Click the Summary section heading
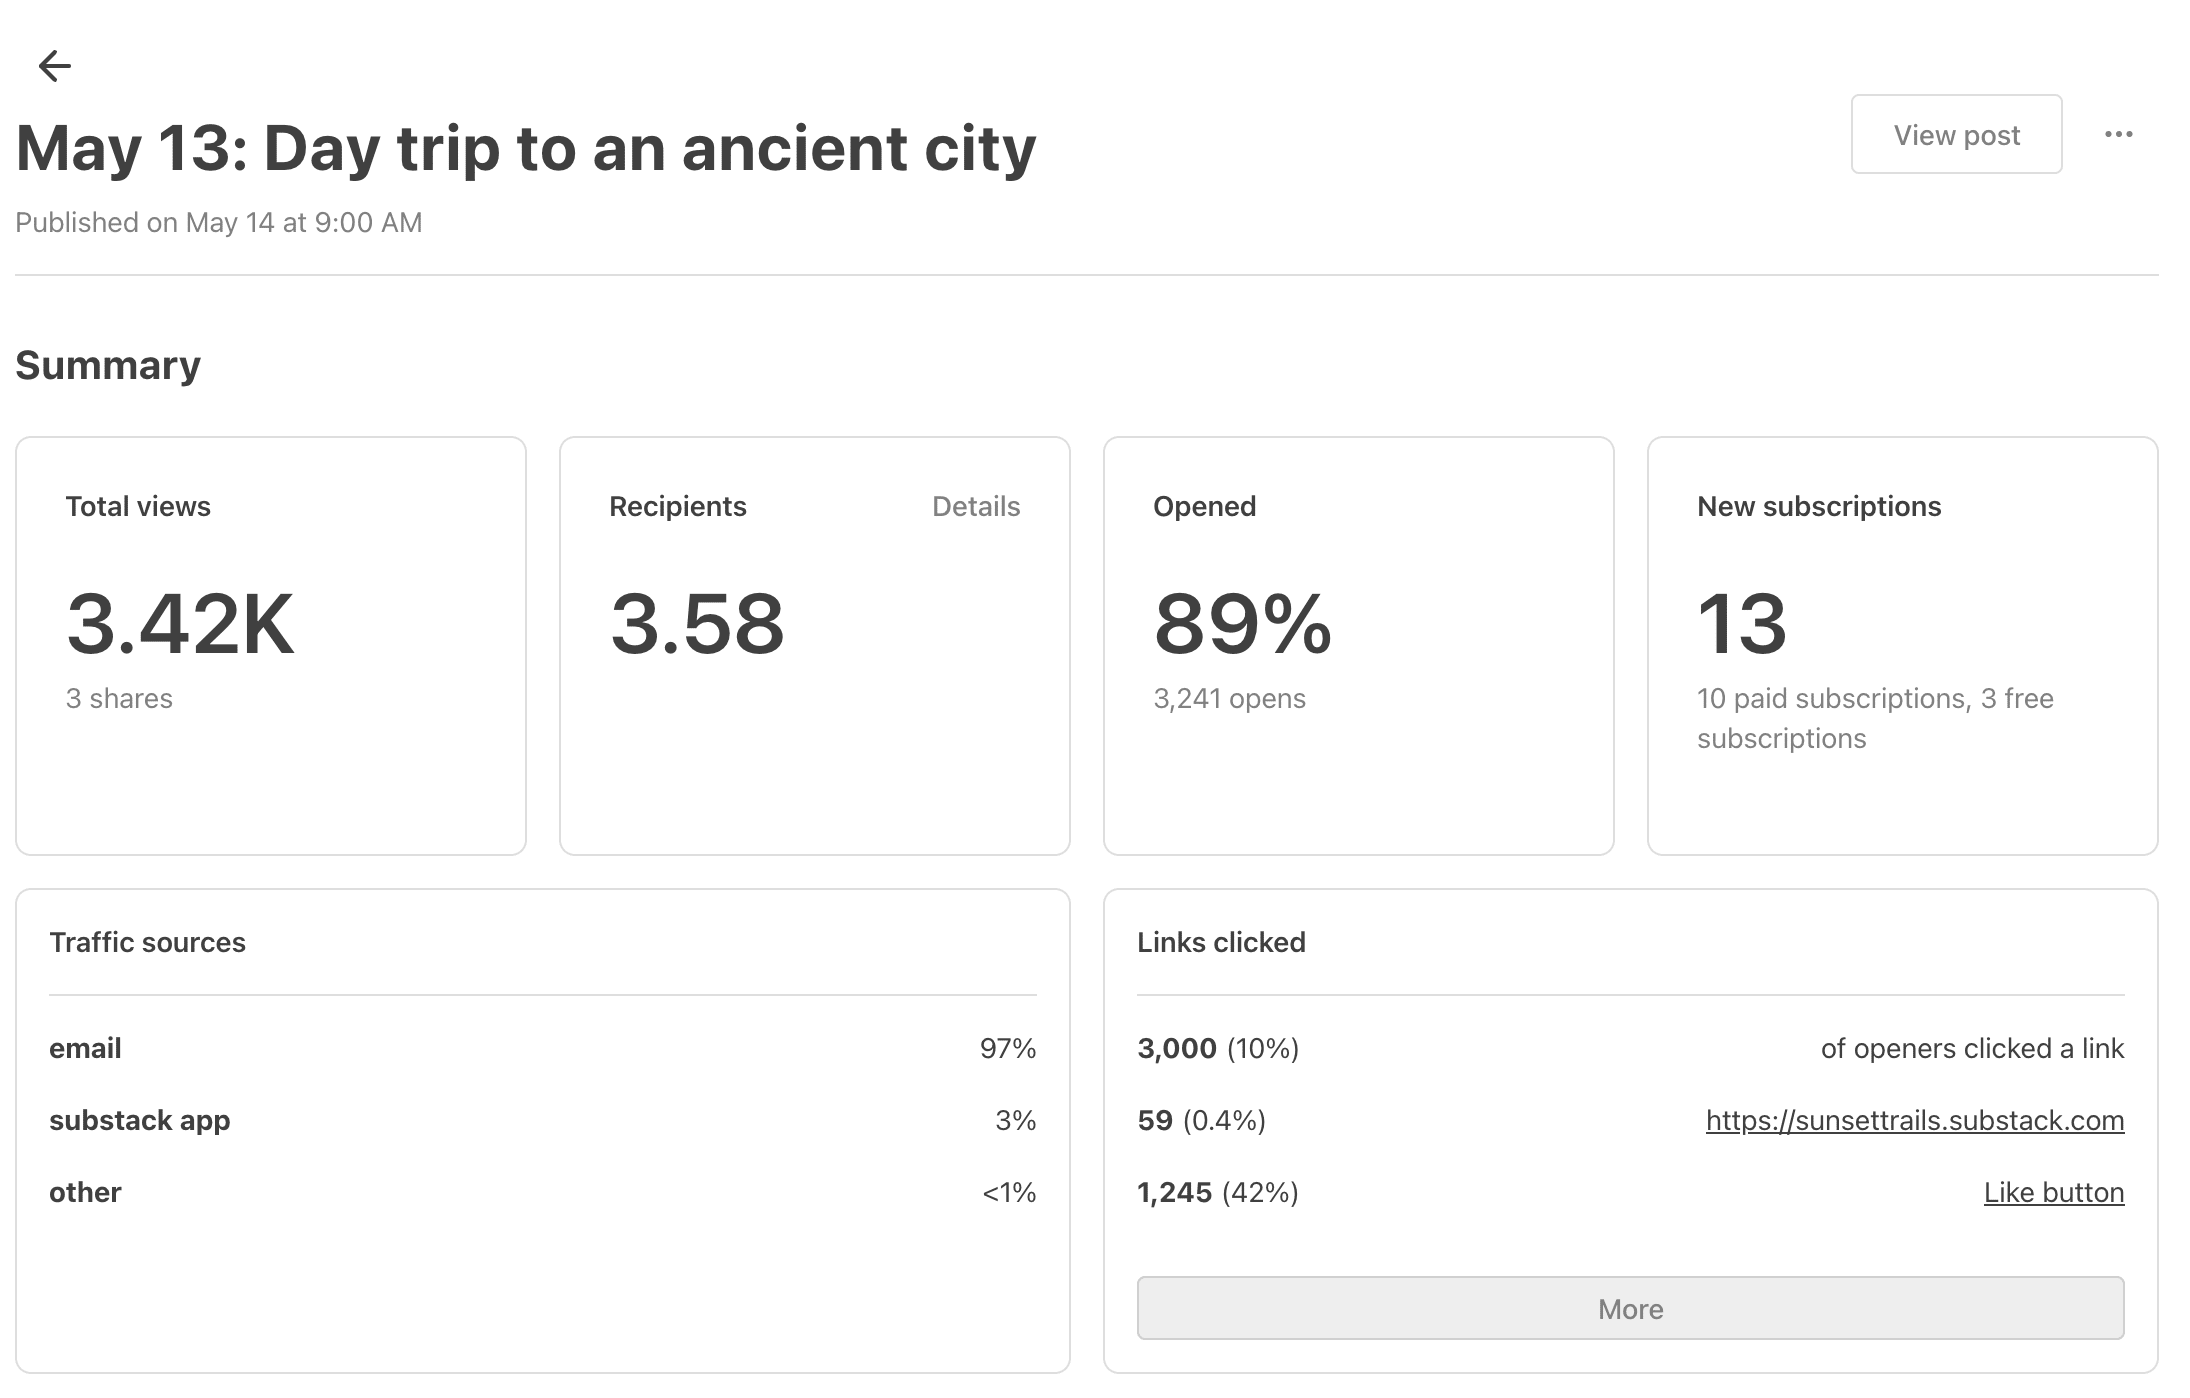The height and width of the screenshot is (1398, 2190). (x=108, y=365)
